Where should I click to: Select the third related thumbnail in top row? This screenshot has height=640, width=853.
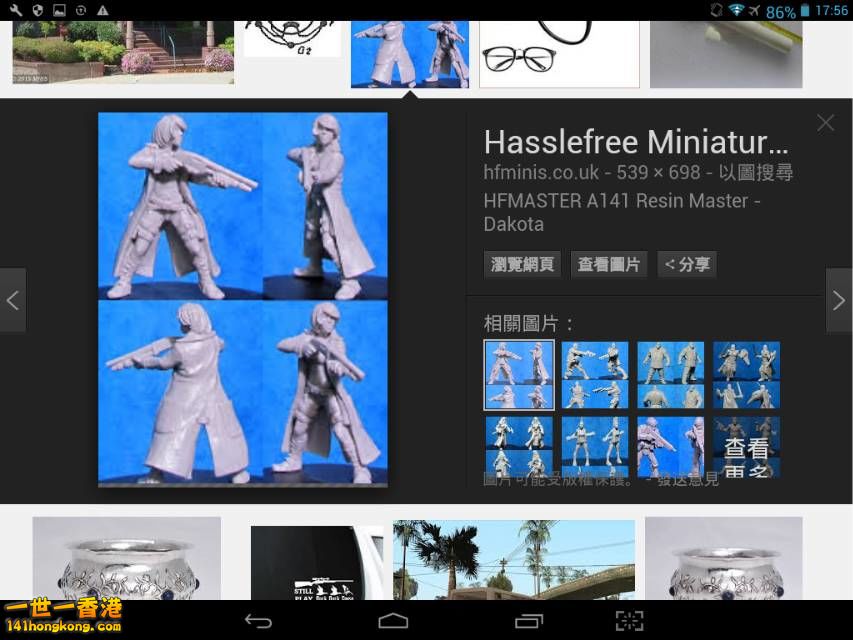671,375
